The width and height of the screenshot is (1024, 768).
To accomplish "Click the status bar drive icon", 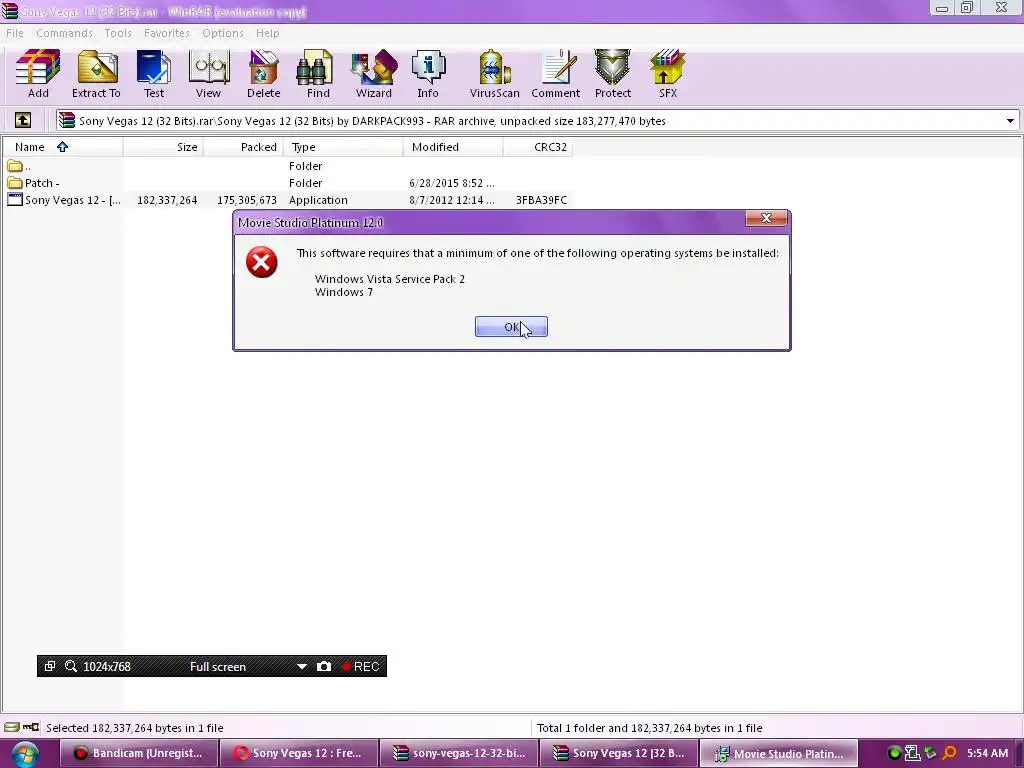I will 12,728.
